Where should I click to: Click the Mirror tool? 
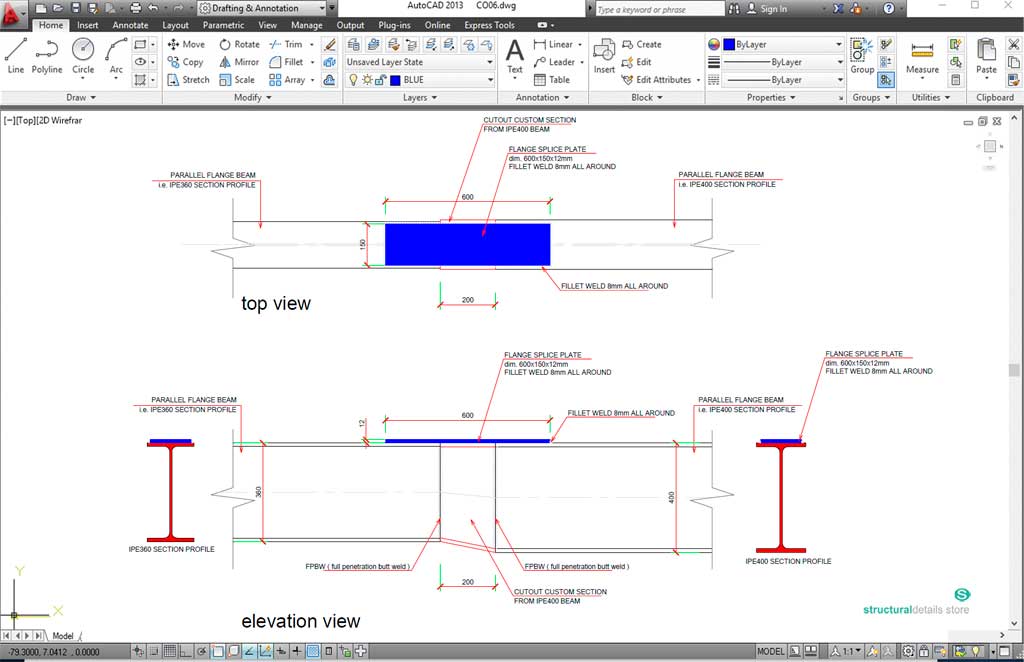click(x=238, y=62)
